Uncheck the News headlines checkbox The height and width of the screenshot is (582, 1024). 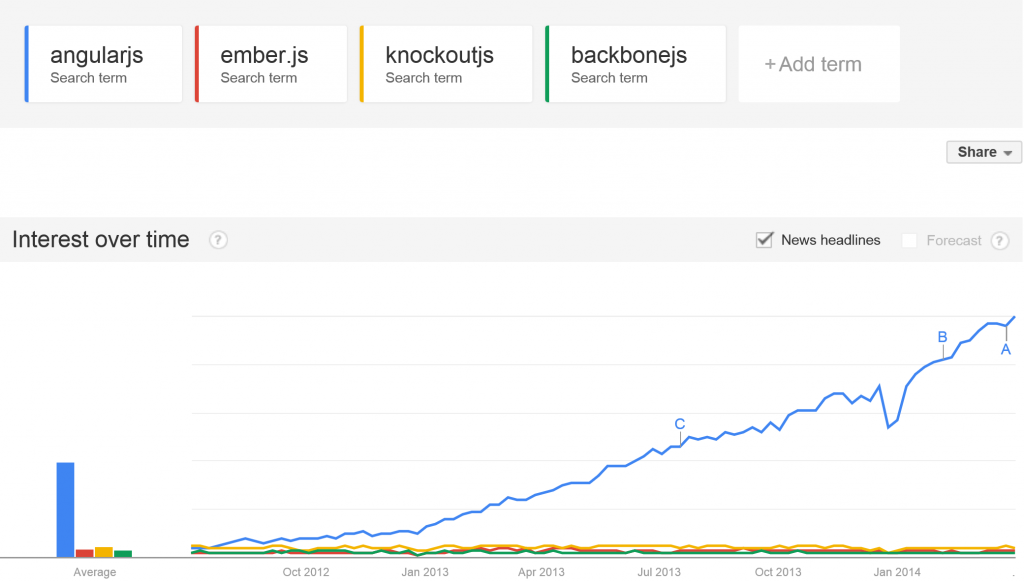[764, 240]
